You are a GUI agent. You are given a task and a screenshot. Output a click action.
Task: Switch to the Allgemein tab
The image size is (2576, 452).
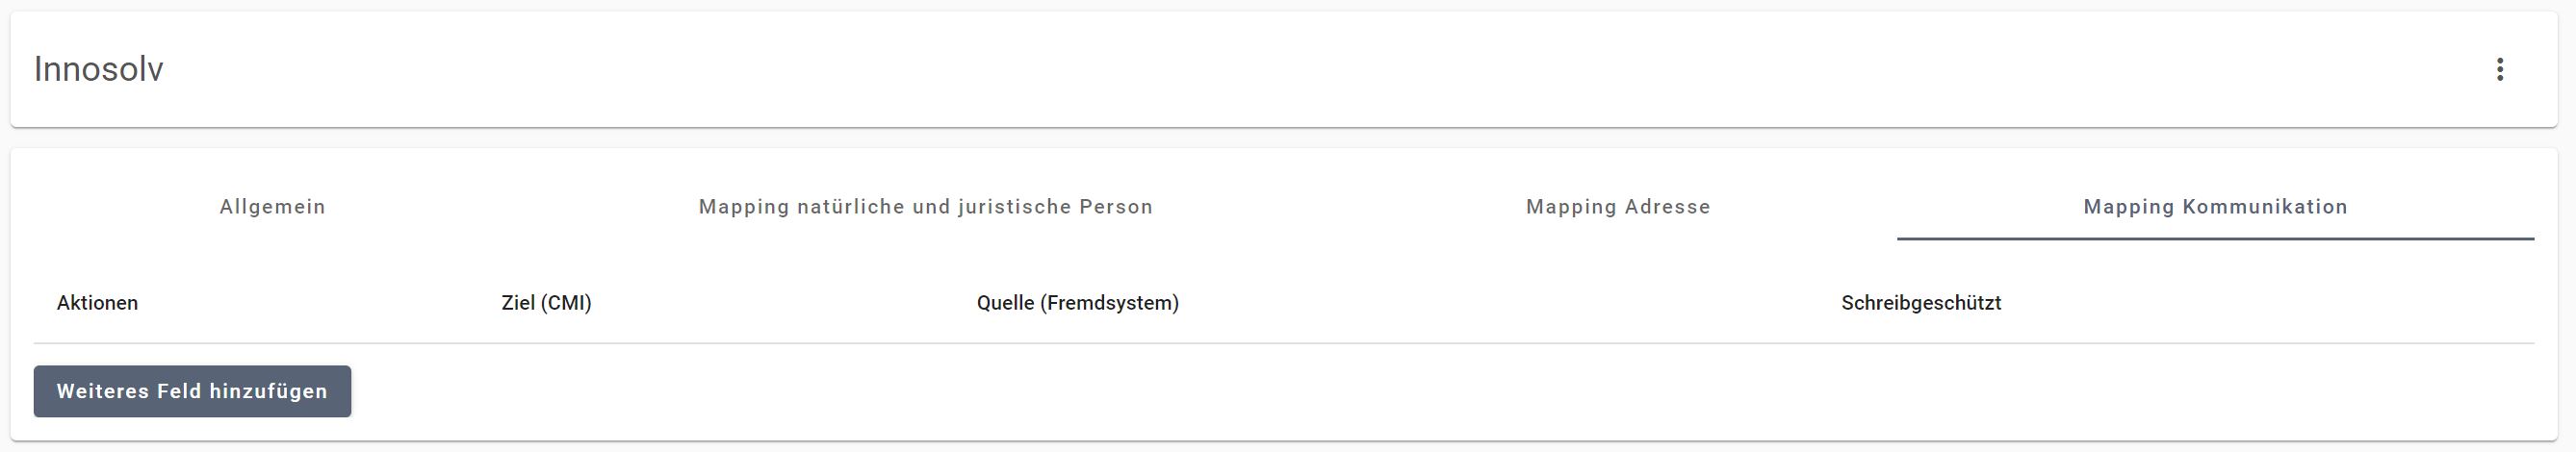pos(272,207)
